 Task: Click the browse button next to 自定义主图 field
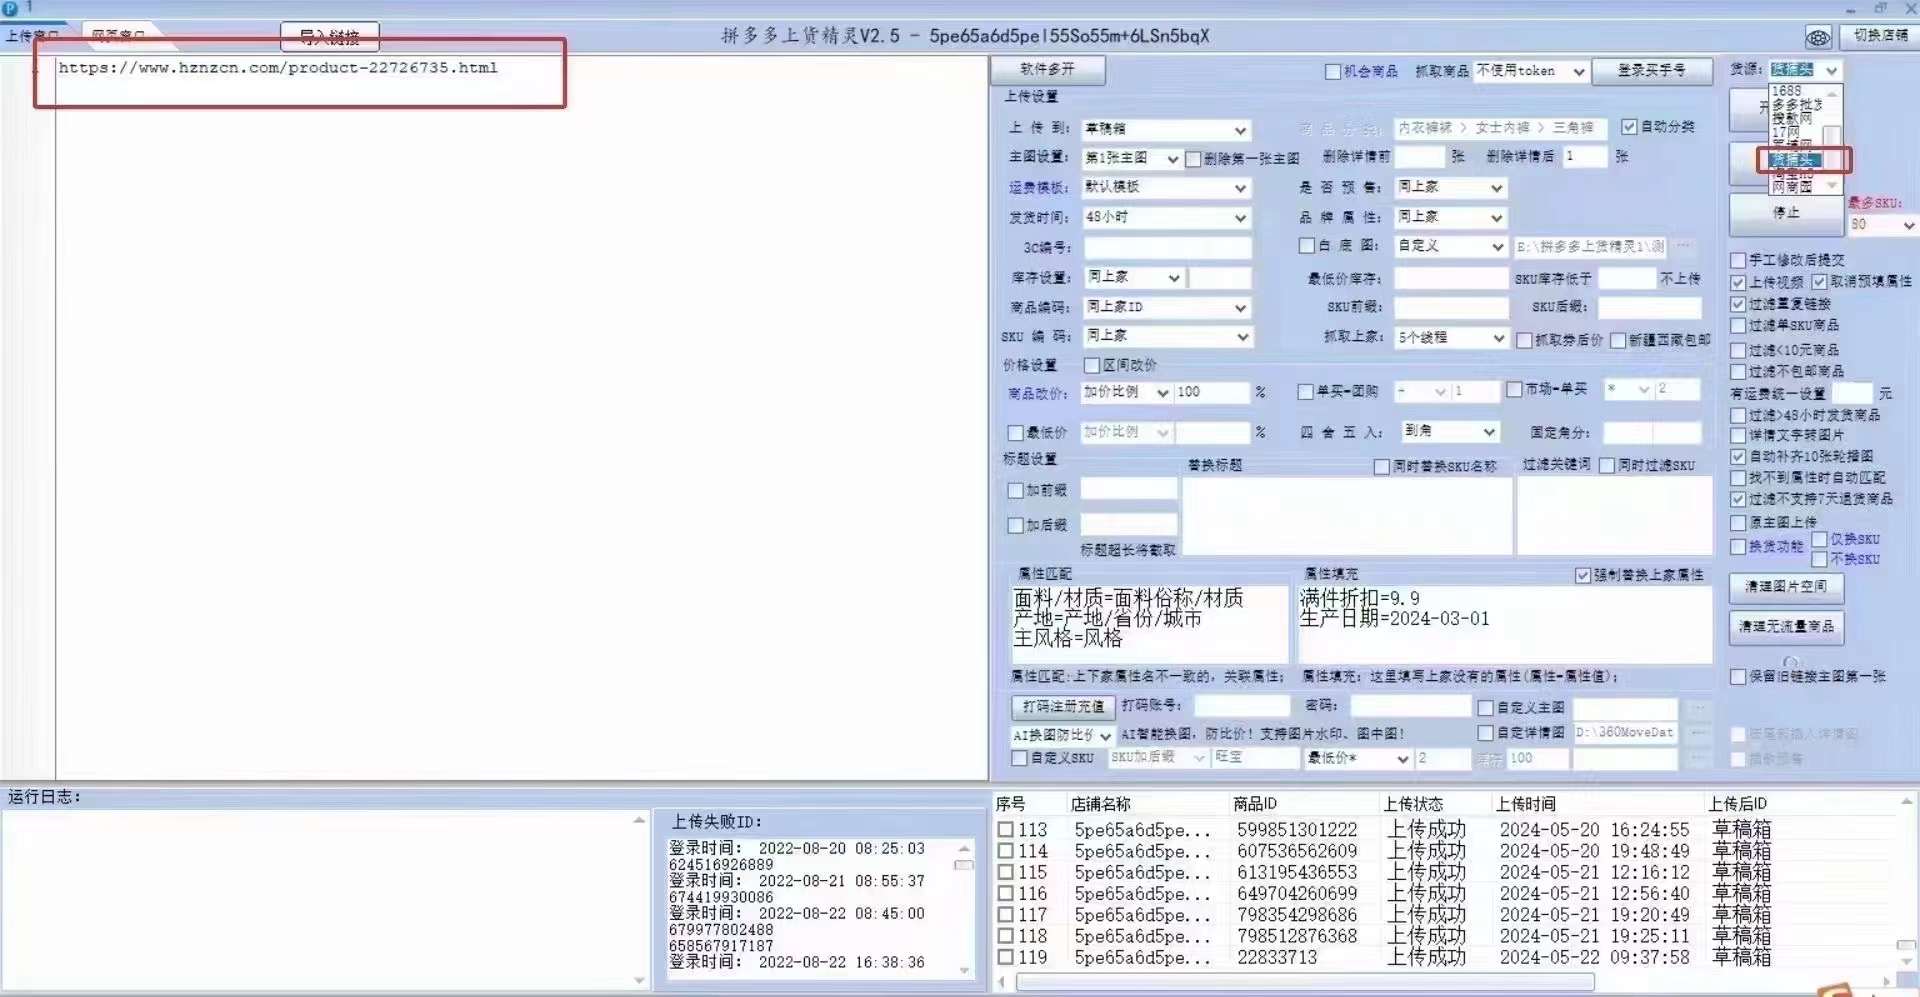1697,708
